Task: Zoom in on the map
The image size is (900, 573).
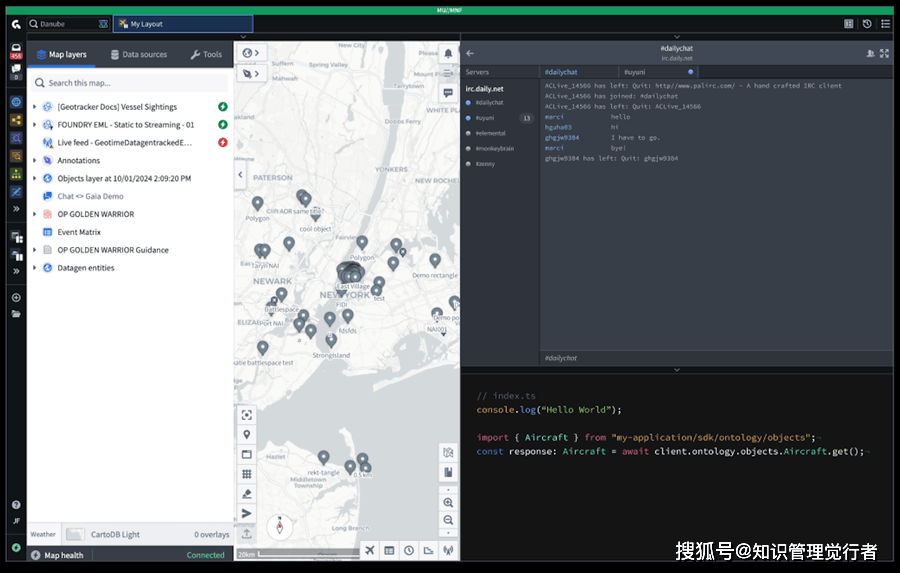Action: coord(448,503)
